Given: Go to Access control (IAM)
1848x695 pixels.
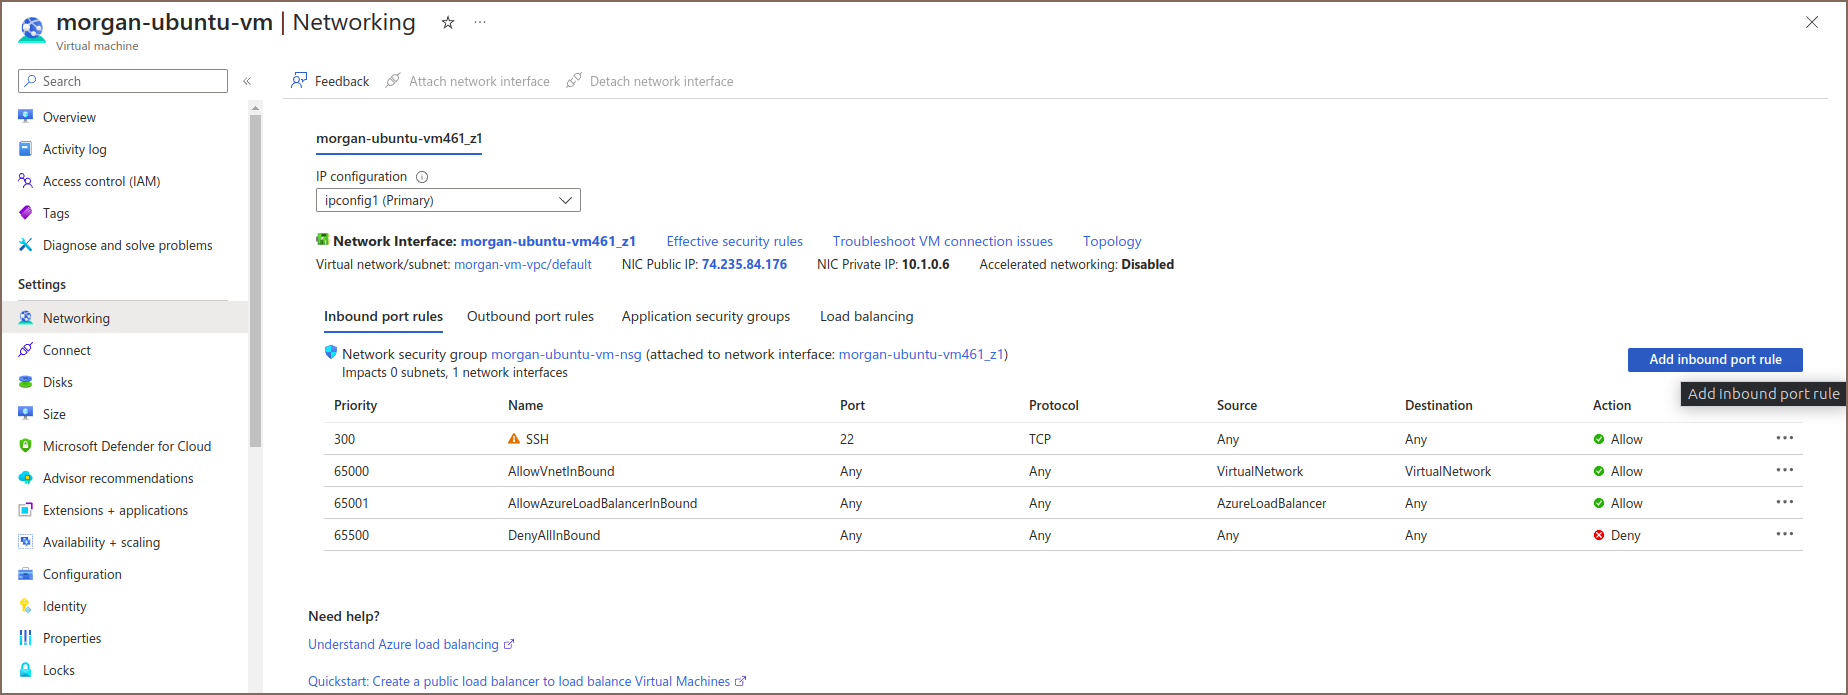Looking at the screenshot, I should pyautogui.click(x=101, y=181).
